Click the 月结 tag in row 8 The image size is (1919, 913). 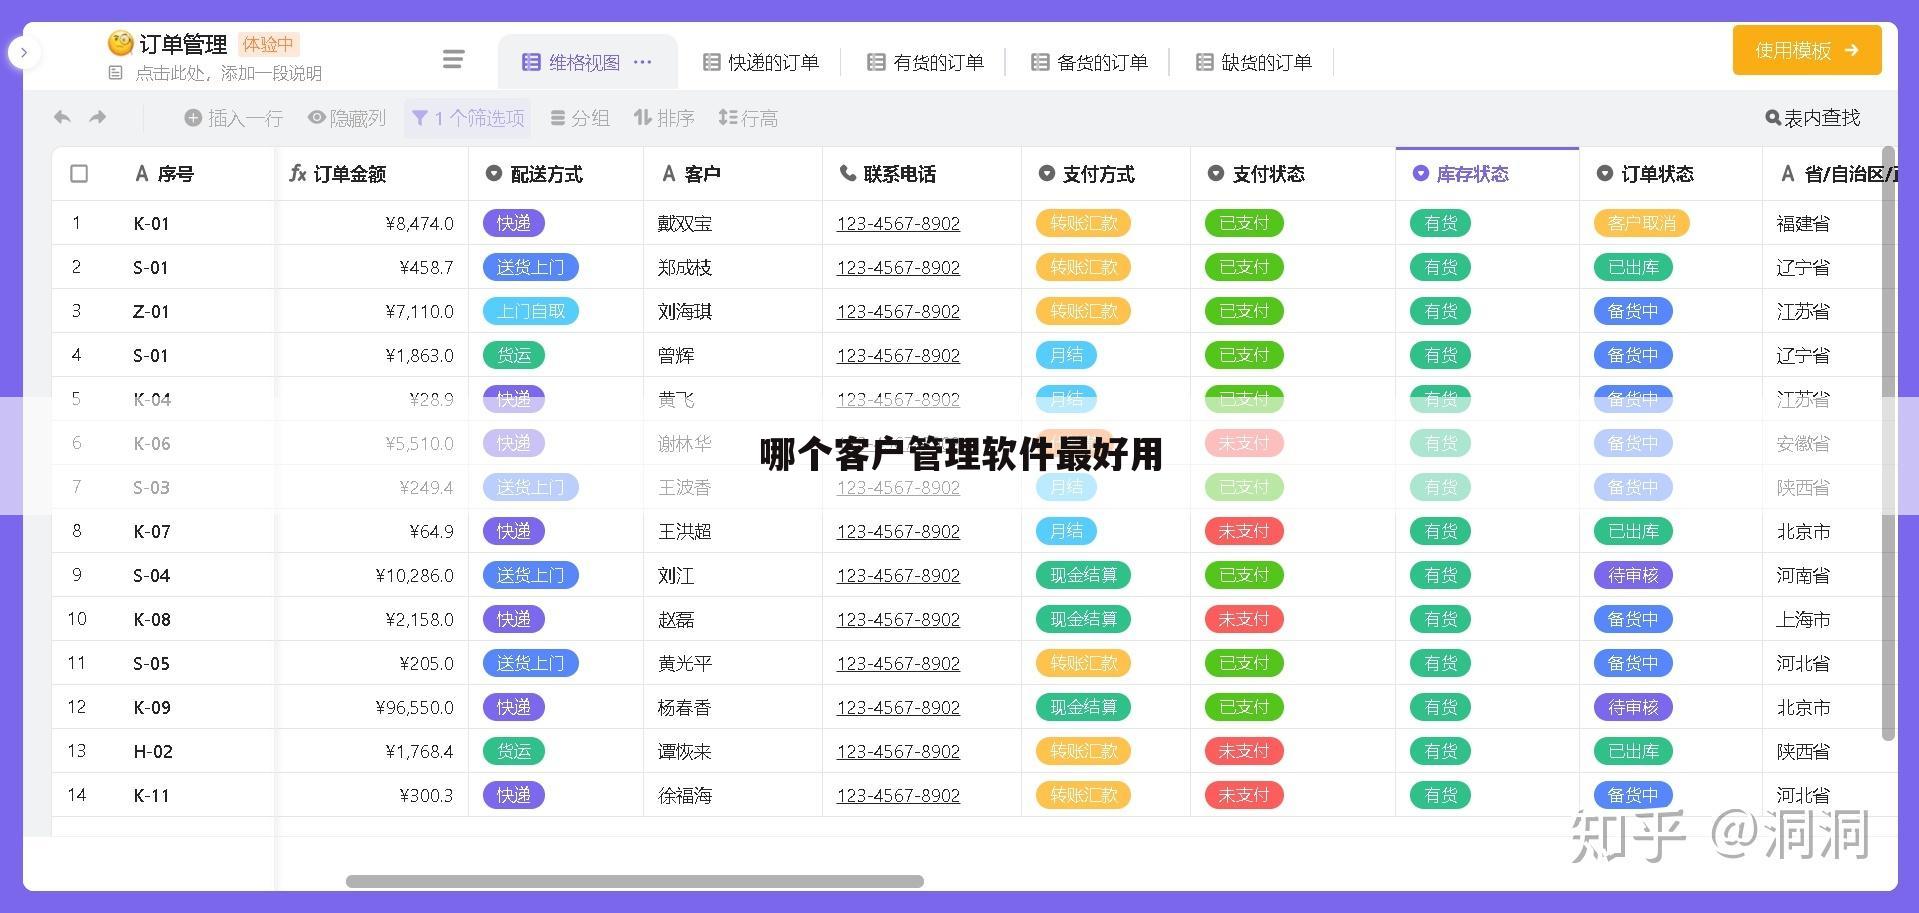coord(1066,531)
